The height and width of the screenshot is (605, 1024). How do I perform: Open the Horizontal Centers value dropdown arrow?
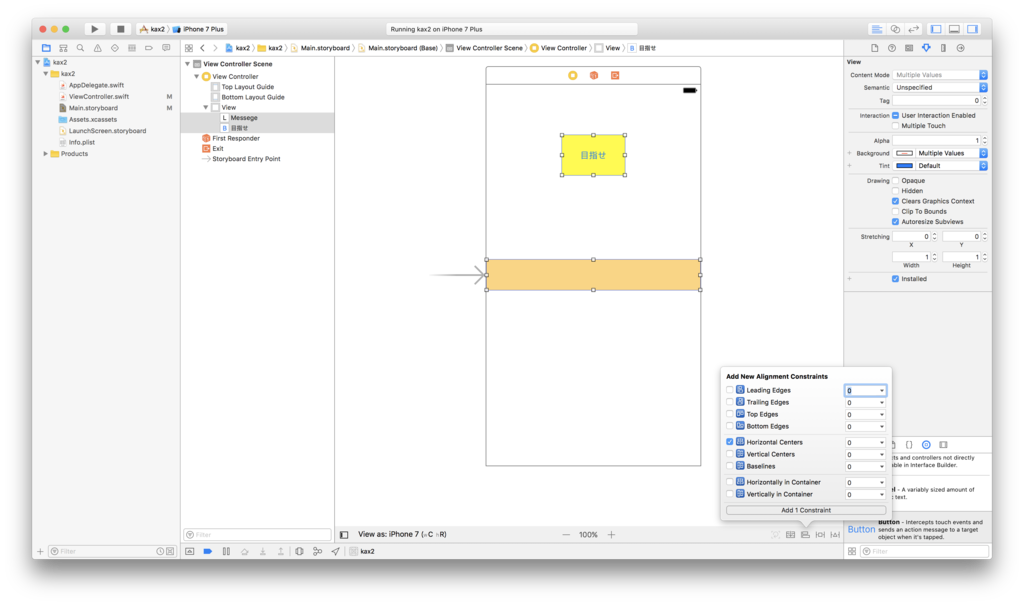882,443
